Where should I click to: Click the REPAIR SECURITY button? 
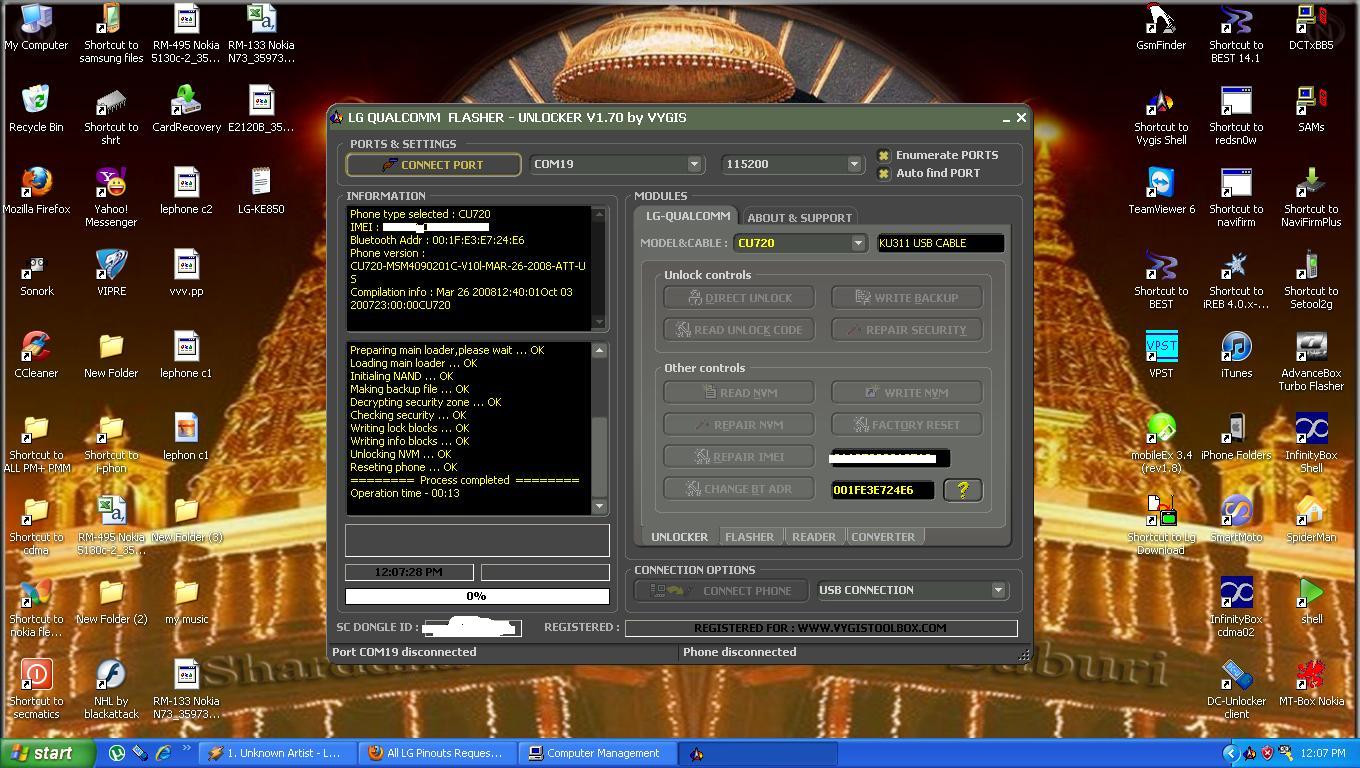coord(906,329)
